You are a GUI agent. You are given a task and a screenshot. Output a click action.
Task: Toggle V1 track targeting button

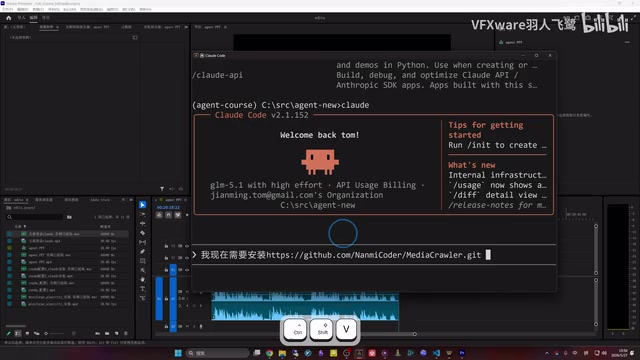pyautogui.click(x=173, y=270)
